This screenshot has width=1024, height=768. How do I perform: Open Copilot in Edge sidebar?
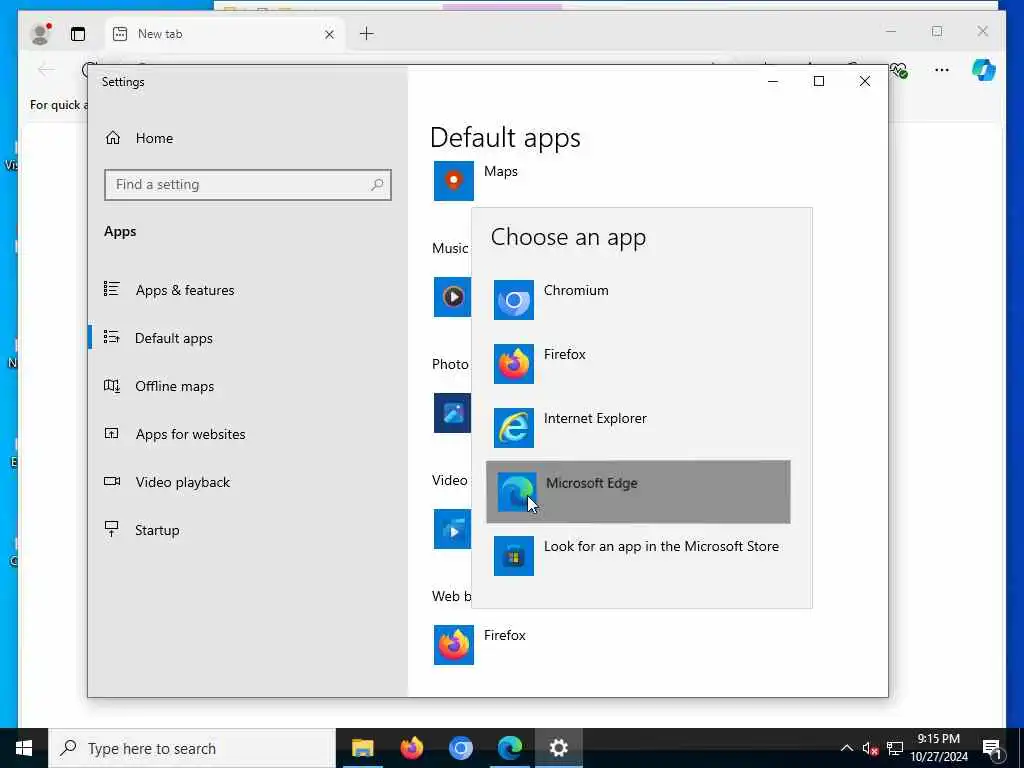click(984, 70)
